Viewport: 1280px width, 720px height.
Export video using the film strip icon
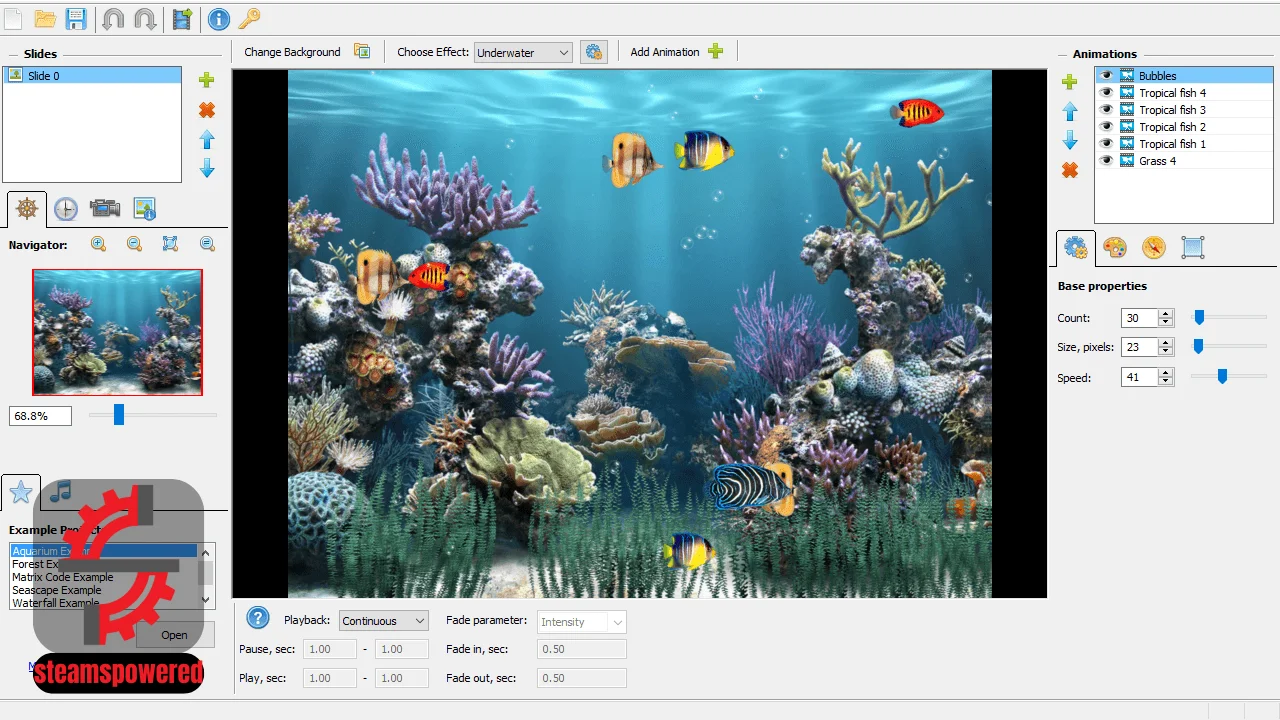pyautogui.click(x=182, y=18)
